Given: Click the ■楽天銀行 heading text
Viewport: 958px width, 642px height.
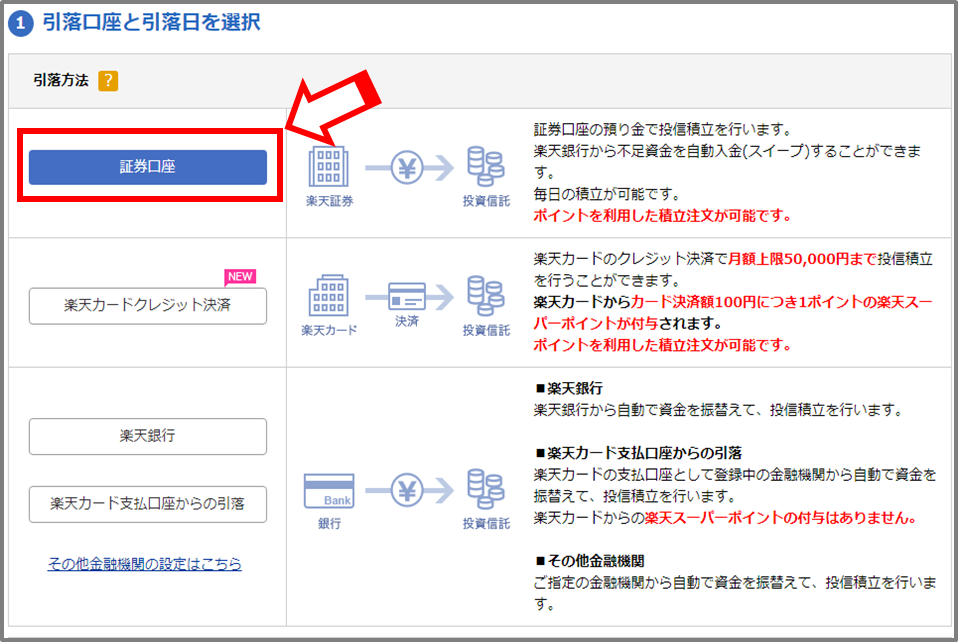Looking at the screenshot, I should coord(569,388).
